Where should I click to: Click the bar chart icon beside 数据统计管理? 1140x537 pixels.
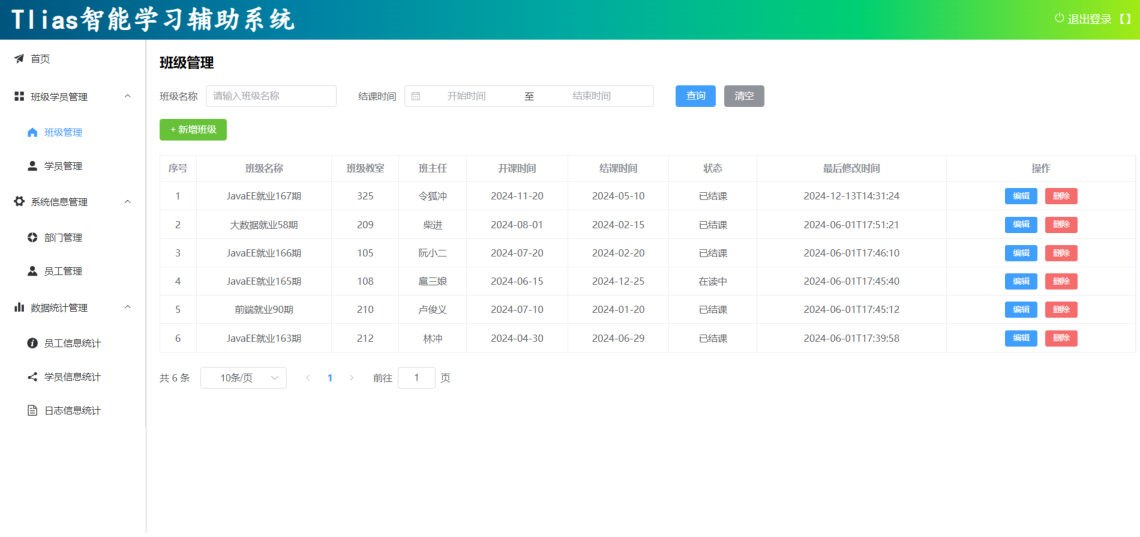click(20, 307)
